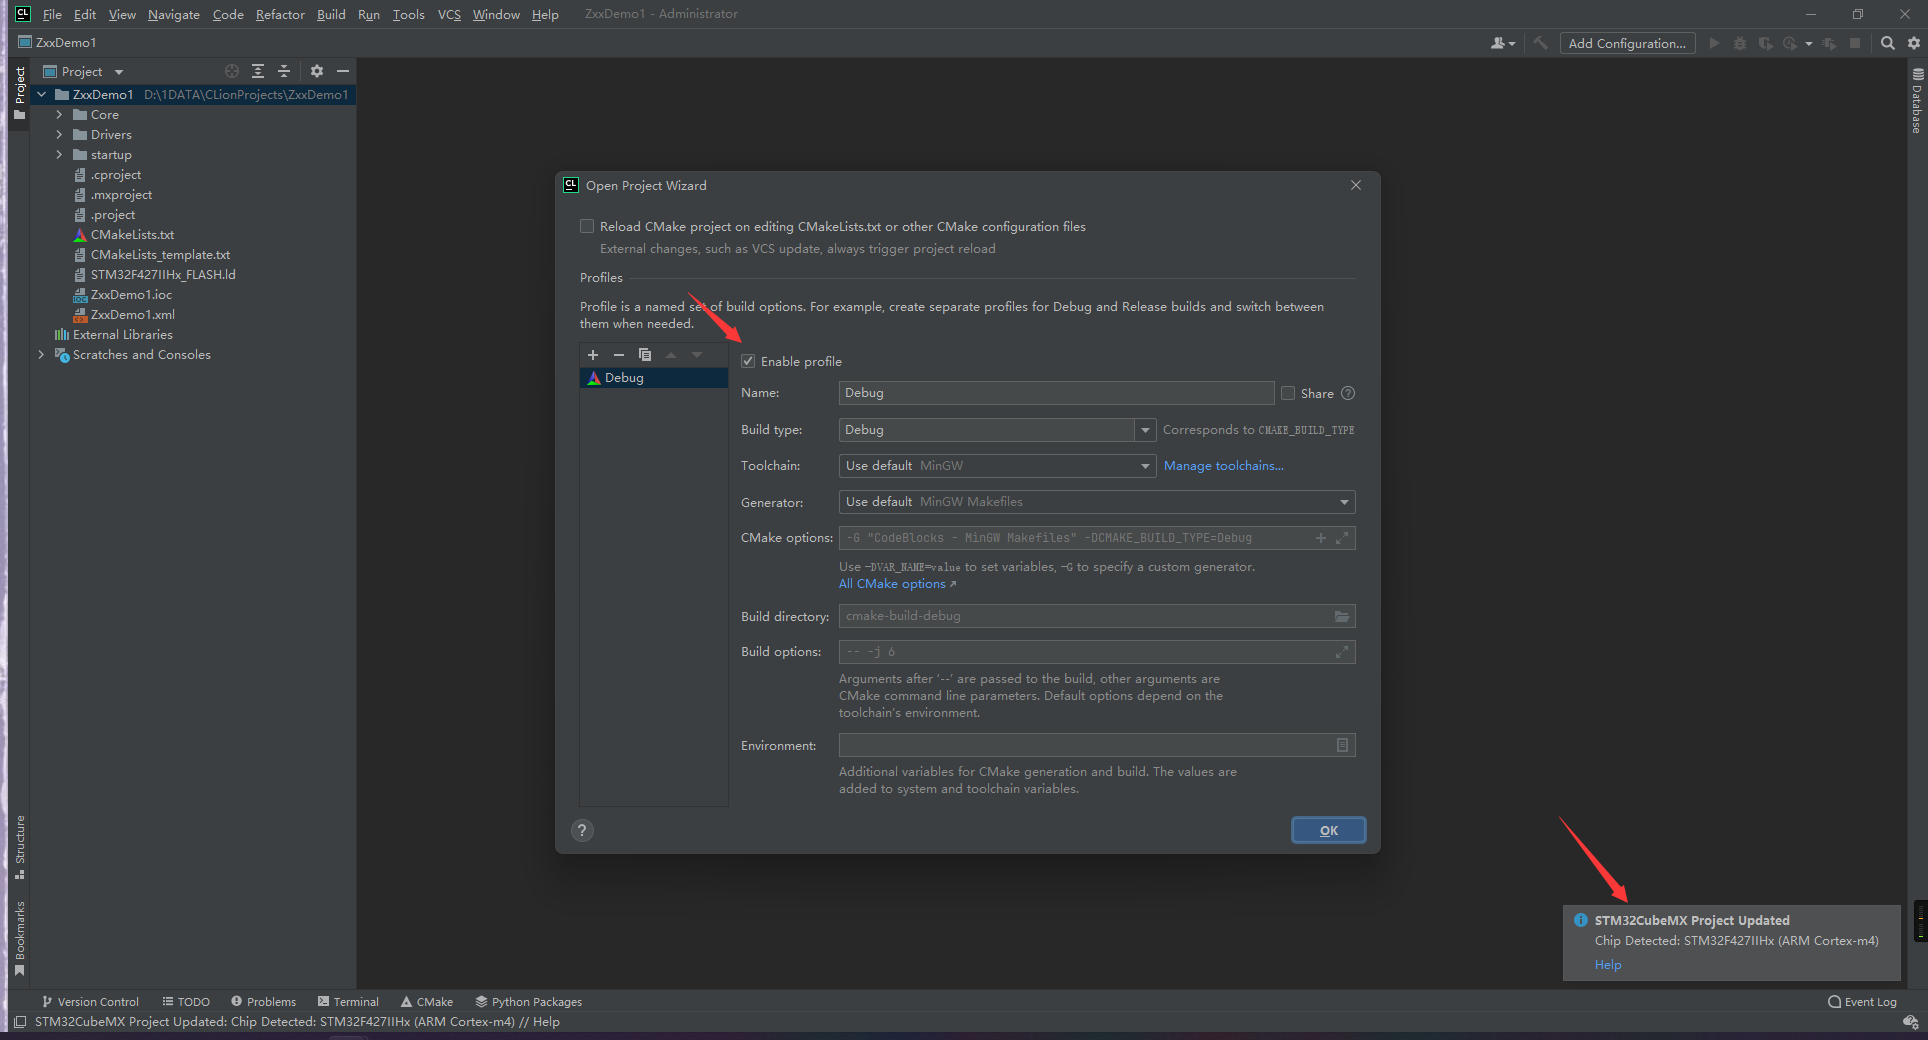Open the Database side panel
The image size is (1928, 1040).
(x=1917, y=101)
